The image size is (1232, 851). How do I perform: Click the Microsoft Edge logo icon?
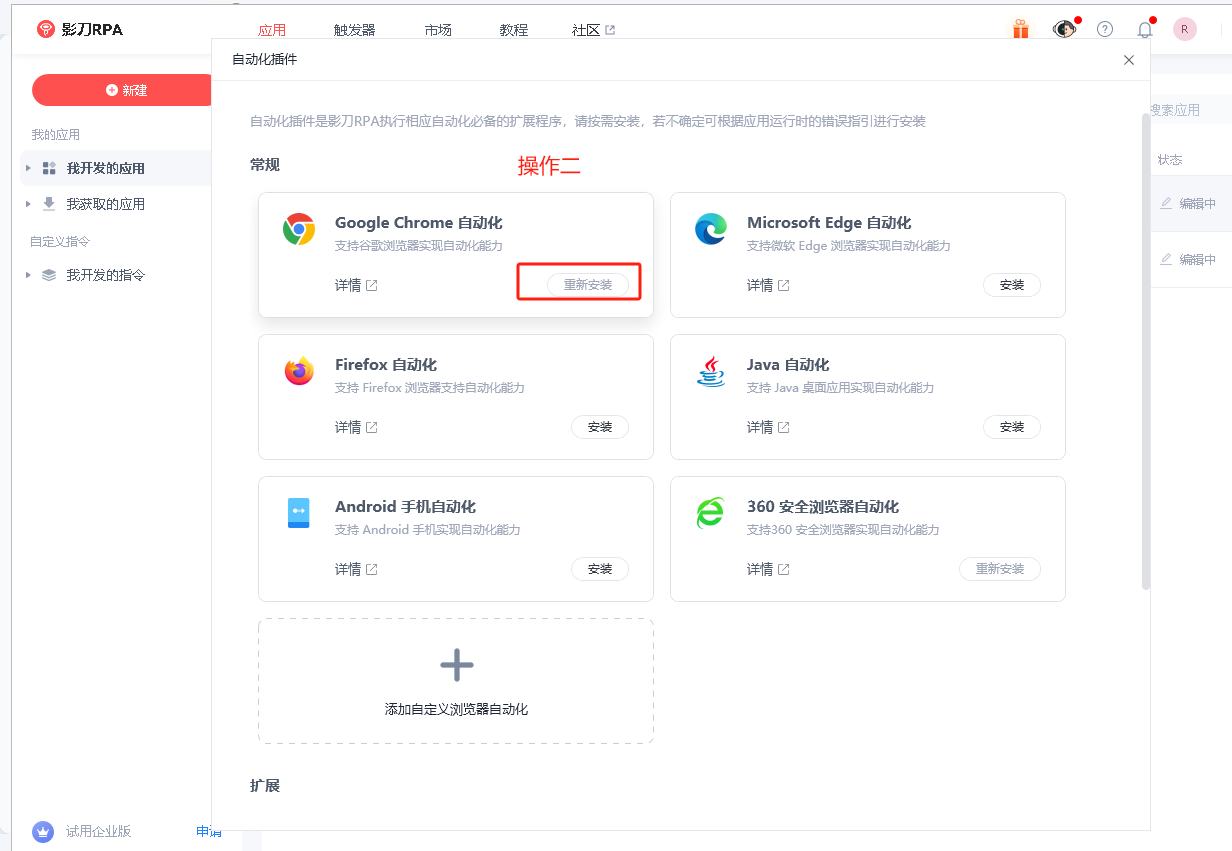[711, 229]
